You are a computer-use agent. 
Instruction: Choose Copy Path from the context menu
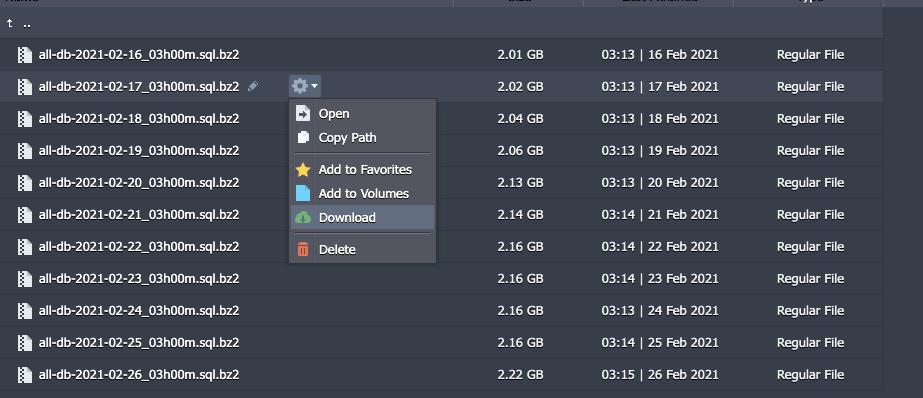pyautogui.click(x=363, y=137)
